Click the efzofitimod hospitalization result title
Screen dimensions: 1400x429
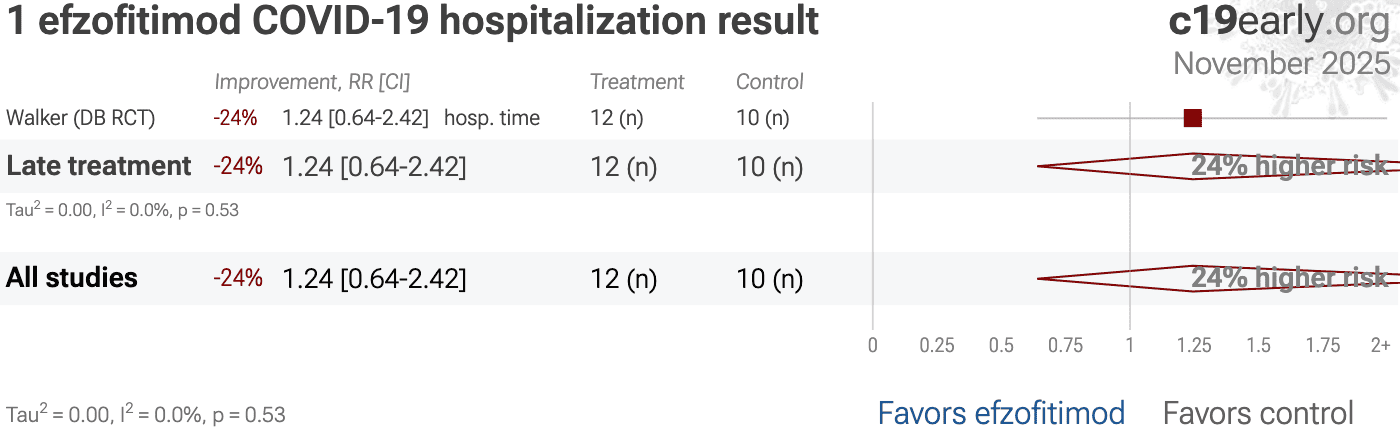(413, 22)
